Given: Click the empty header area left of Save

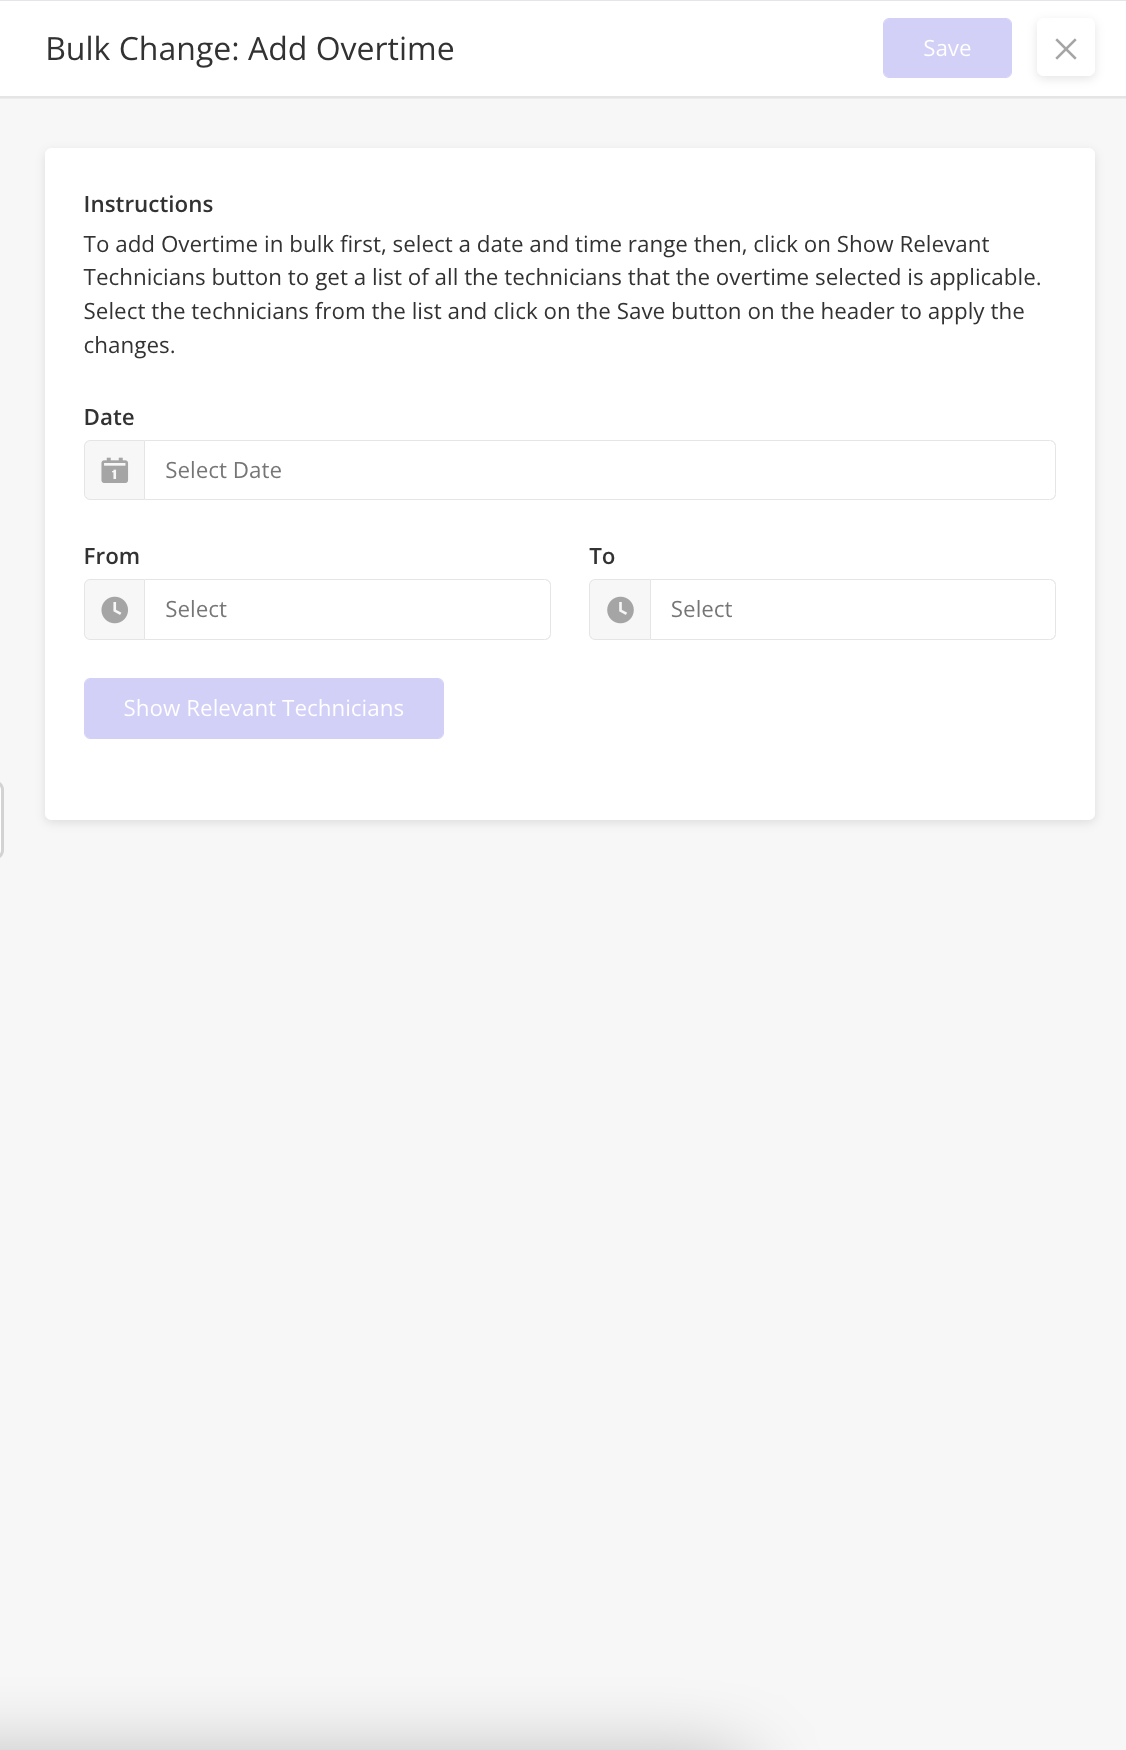Looking at the screenshot, I should click(x=668, y=48).
